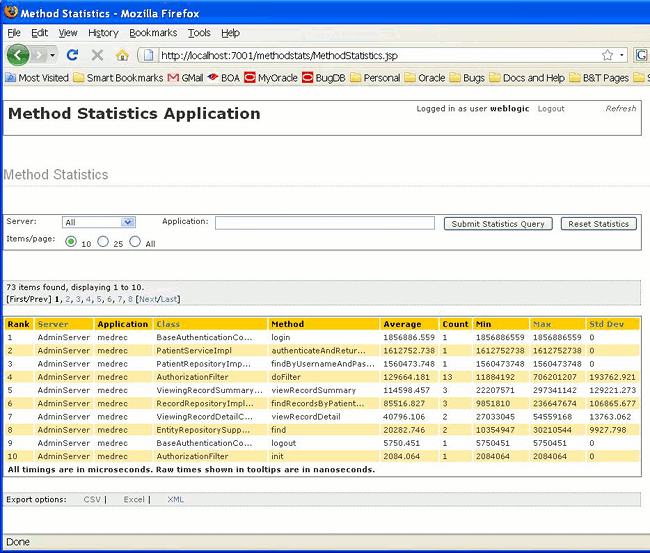Click Submit Statistics Query button
This screenshot has height=553, width=650.
(x=498, y=224)
